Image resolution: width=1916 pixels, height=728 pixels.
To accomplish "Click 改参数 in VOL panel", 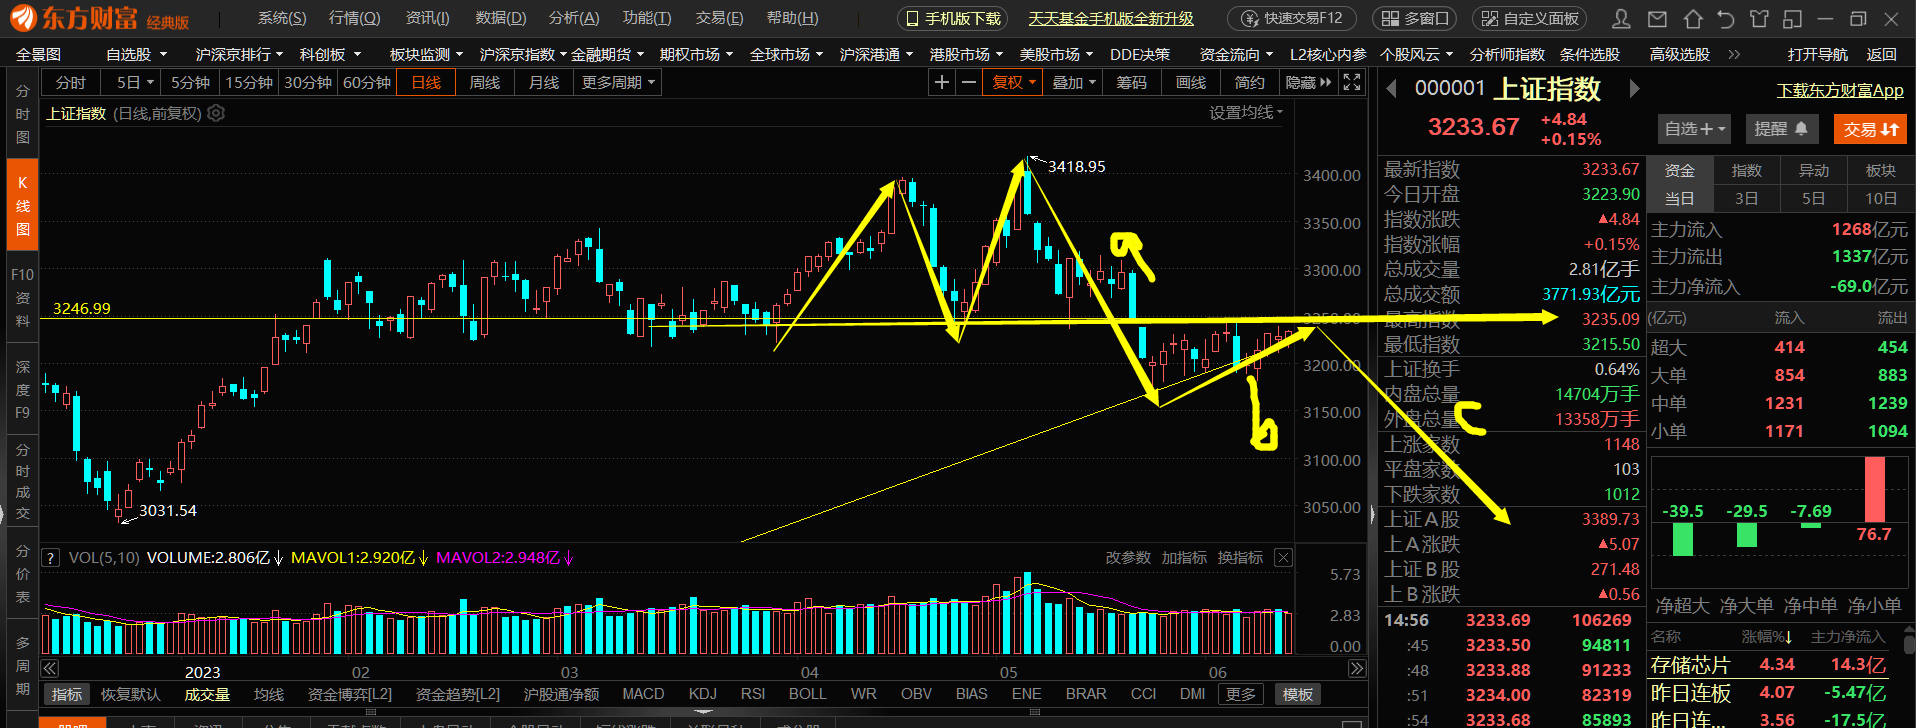I will (1128, 557).
